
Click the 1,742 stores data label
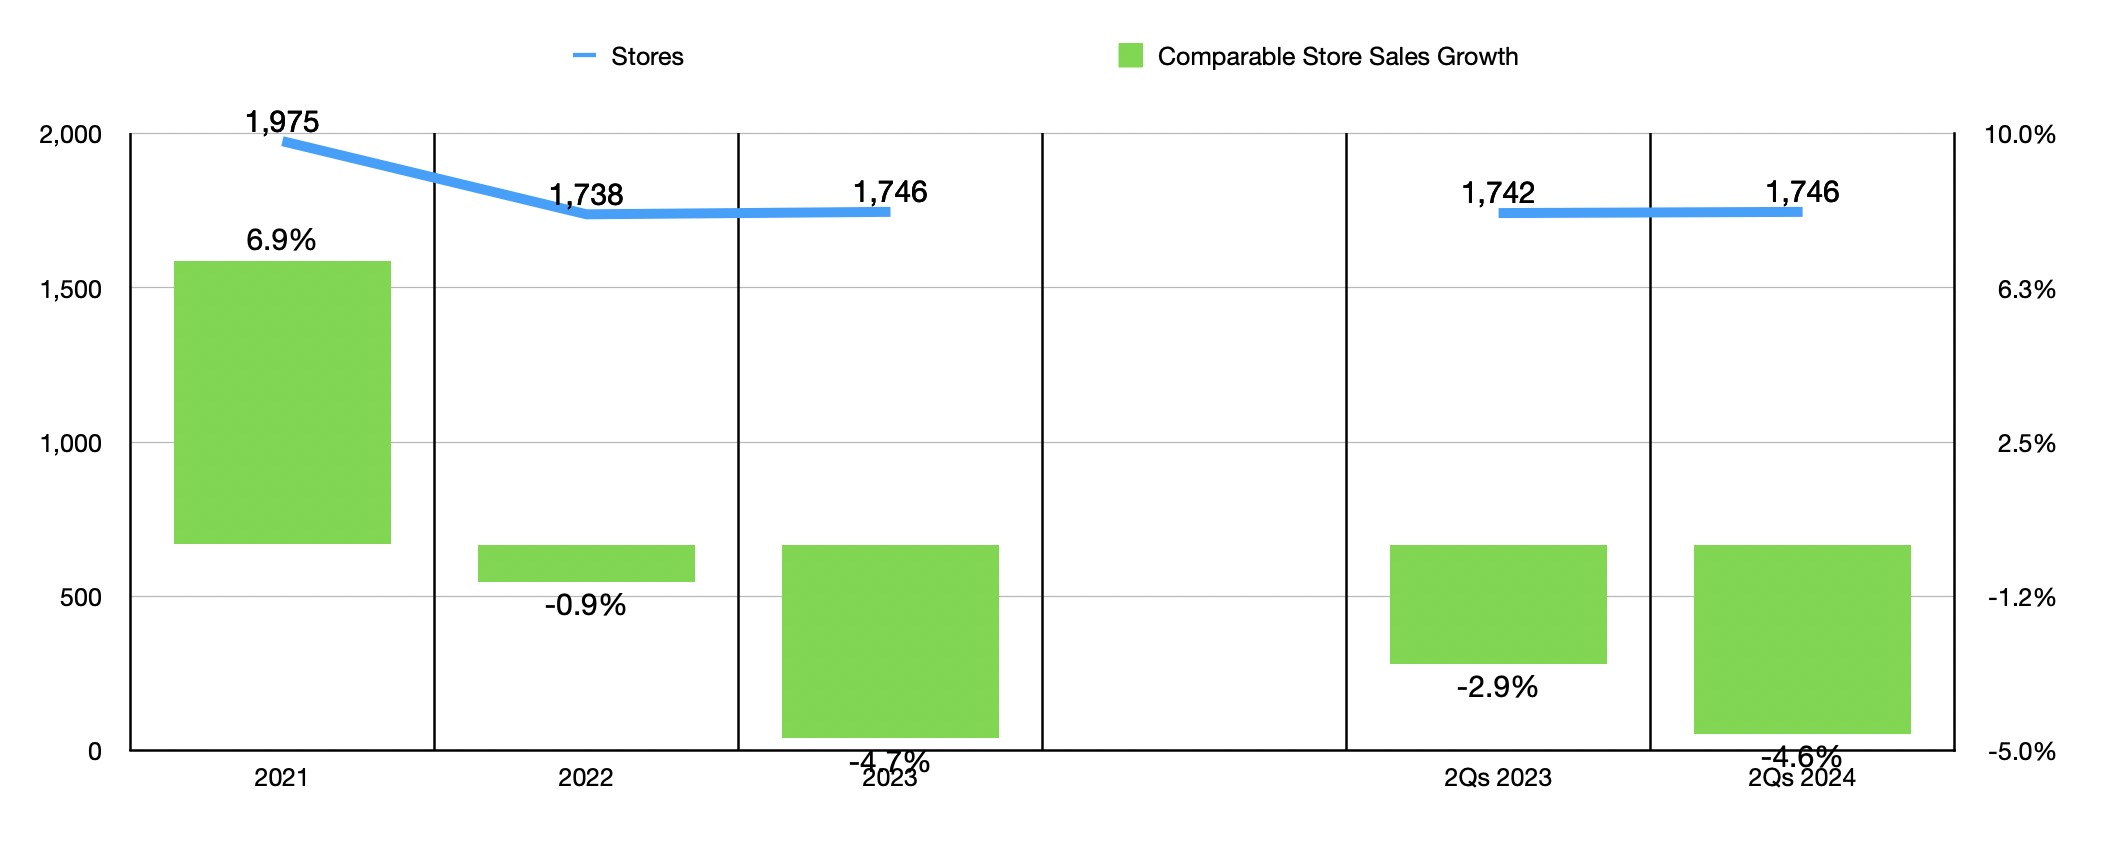click(1498, 192)
